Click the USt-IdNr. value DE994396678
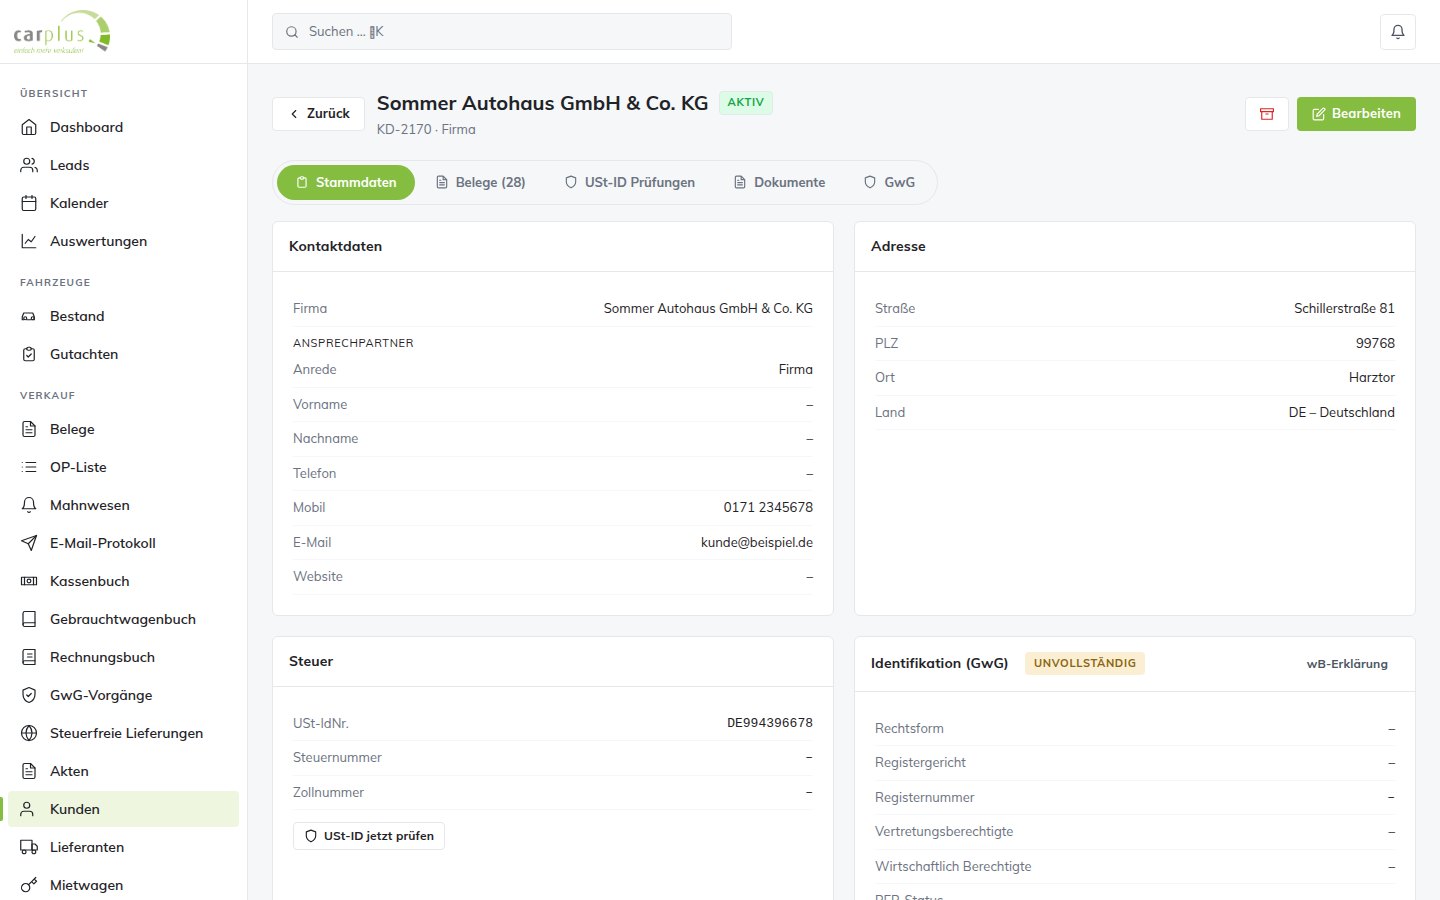This screenshot has width=1440, height=900. [770, 722]
